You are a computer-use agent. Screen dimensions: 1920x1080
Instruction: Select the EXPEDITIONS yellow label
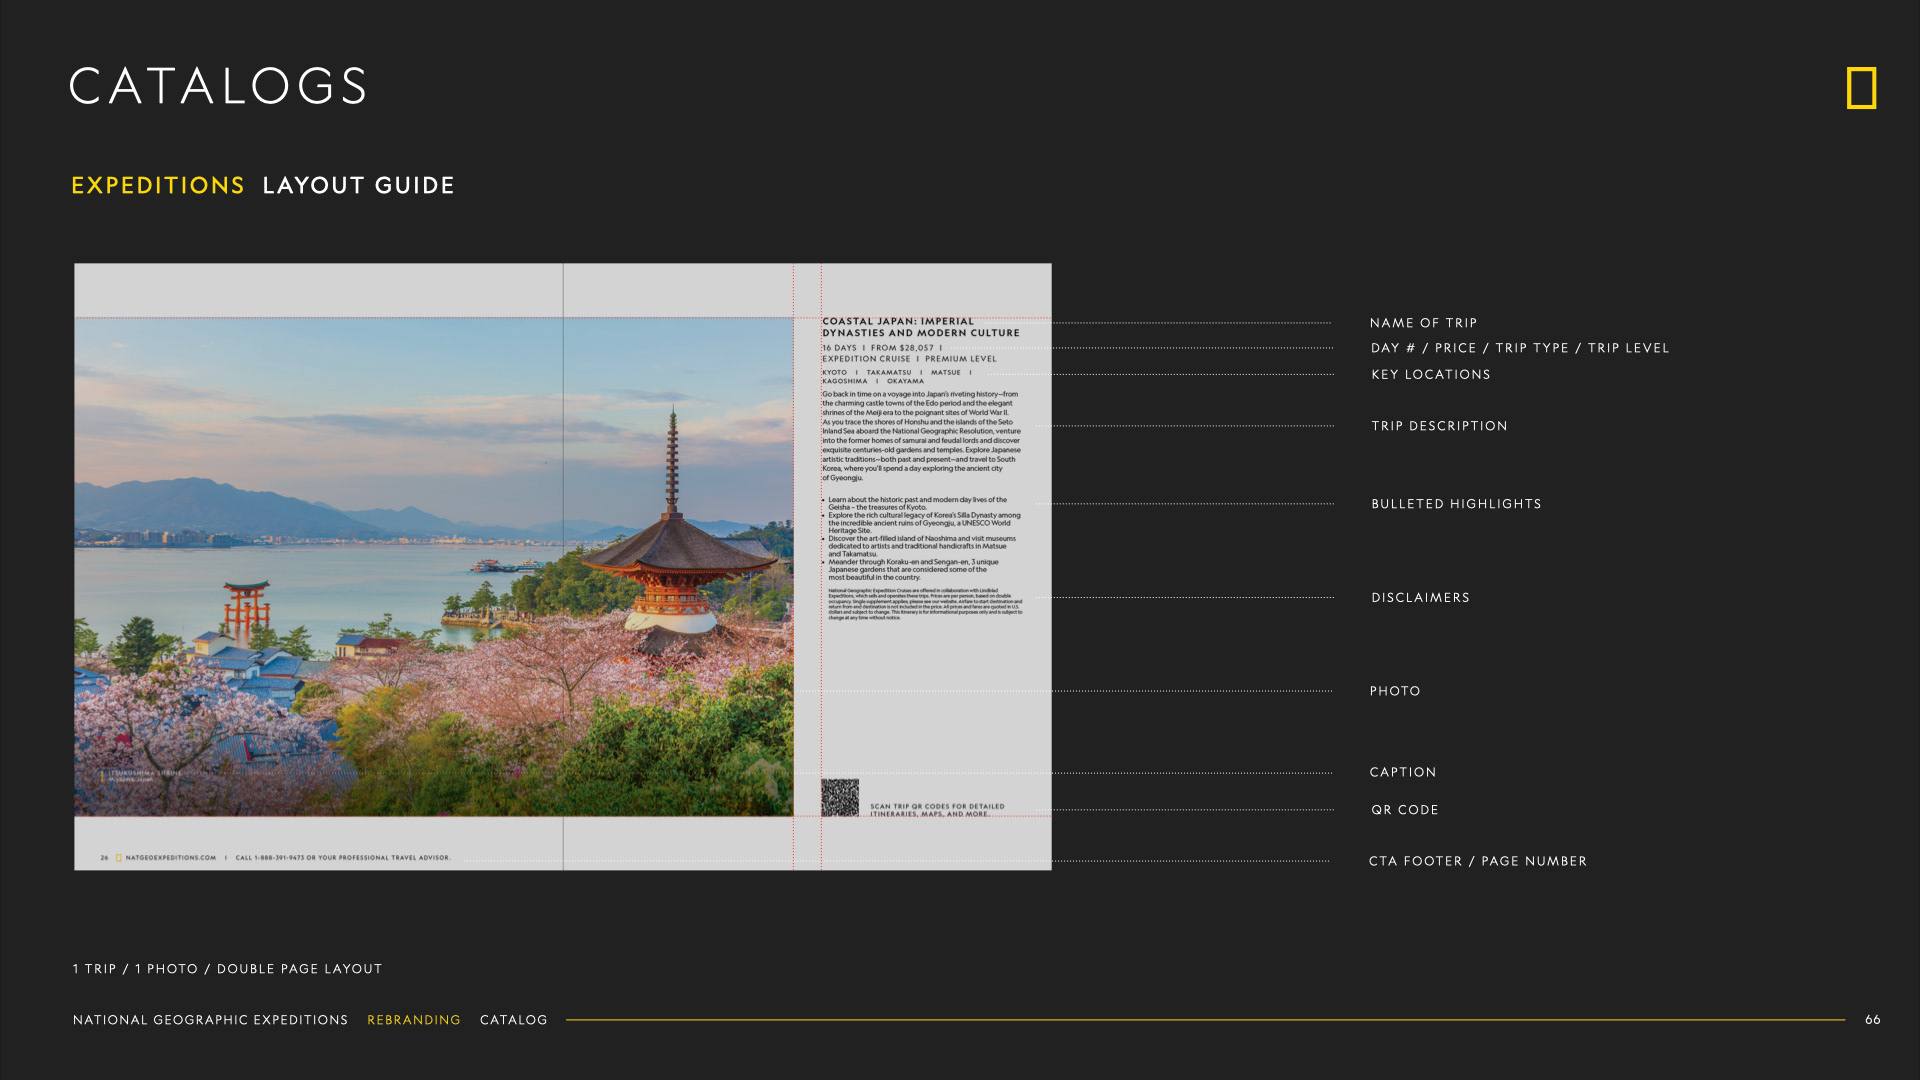pyautogui.click(x=158, y=185)
